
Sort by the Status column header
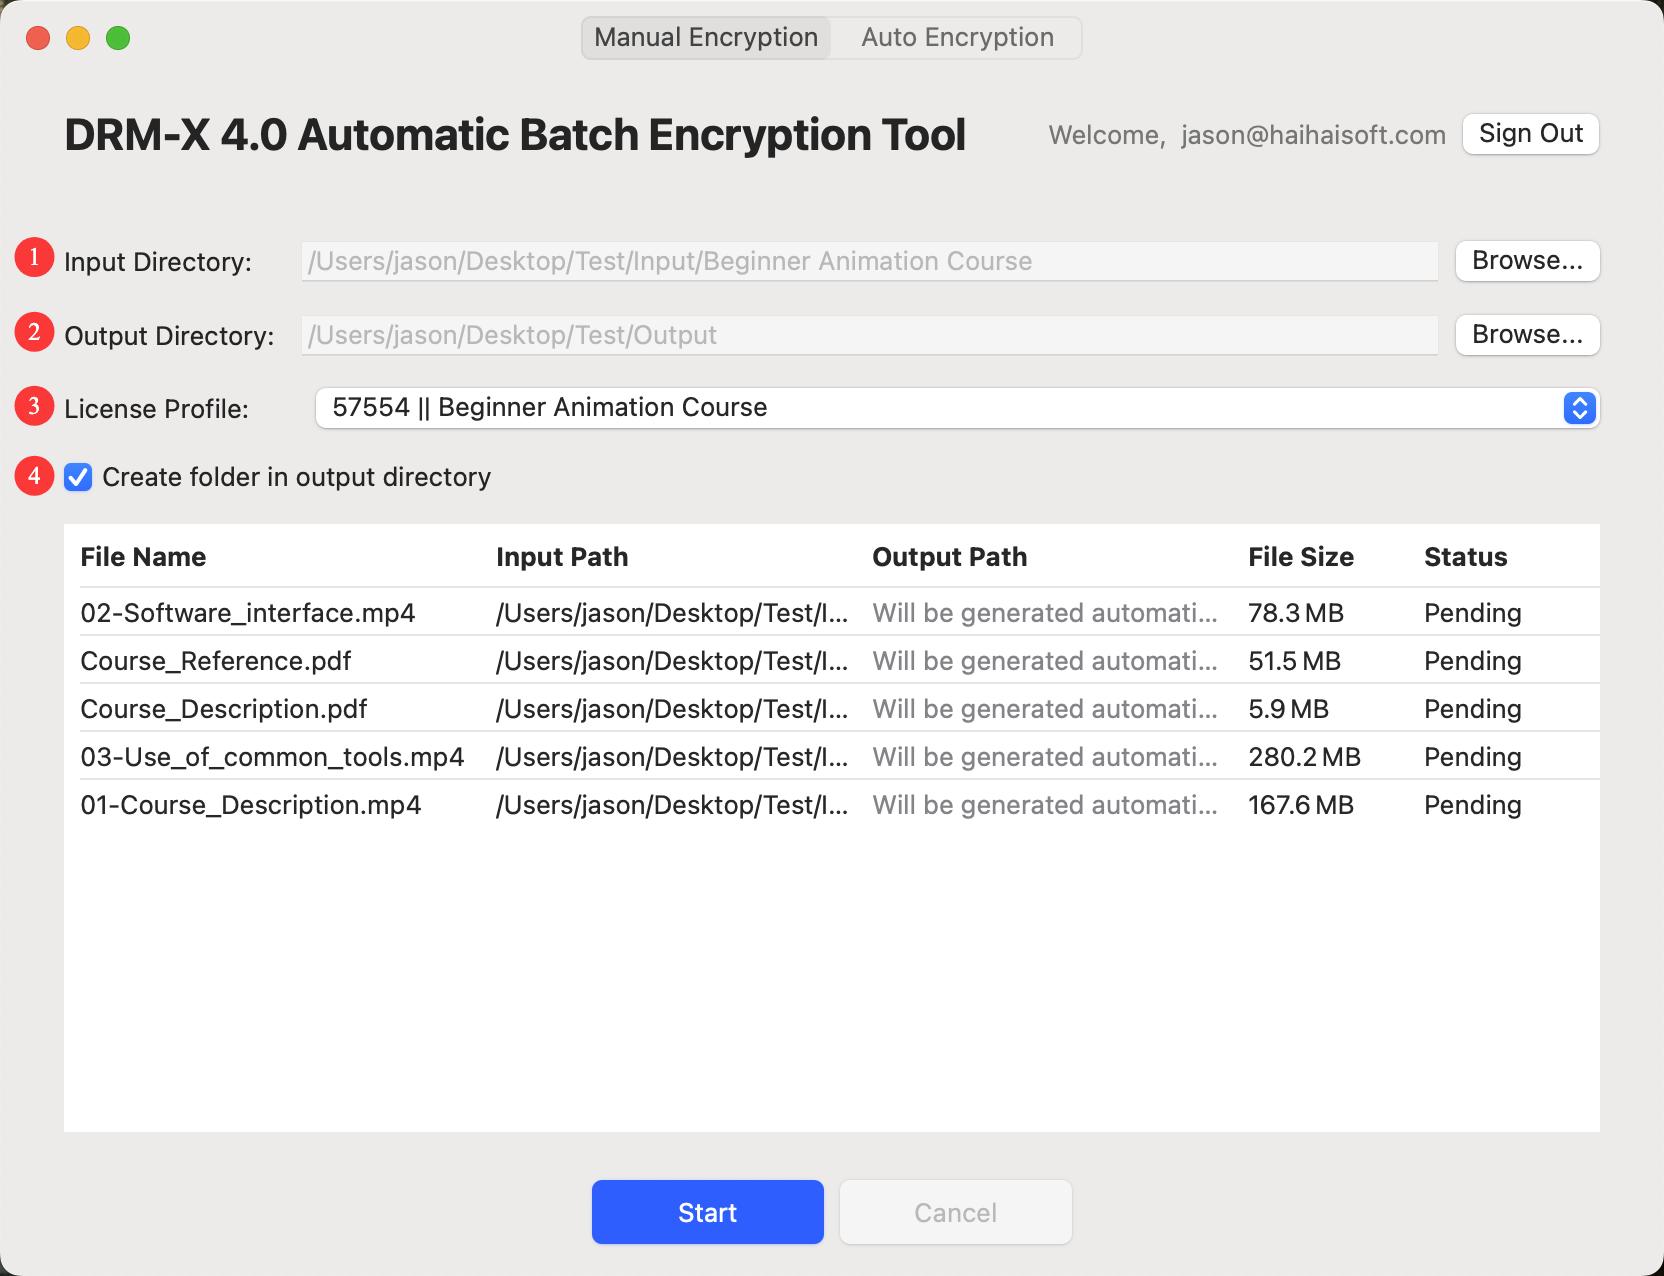coord(1465,557)
